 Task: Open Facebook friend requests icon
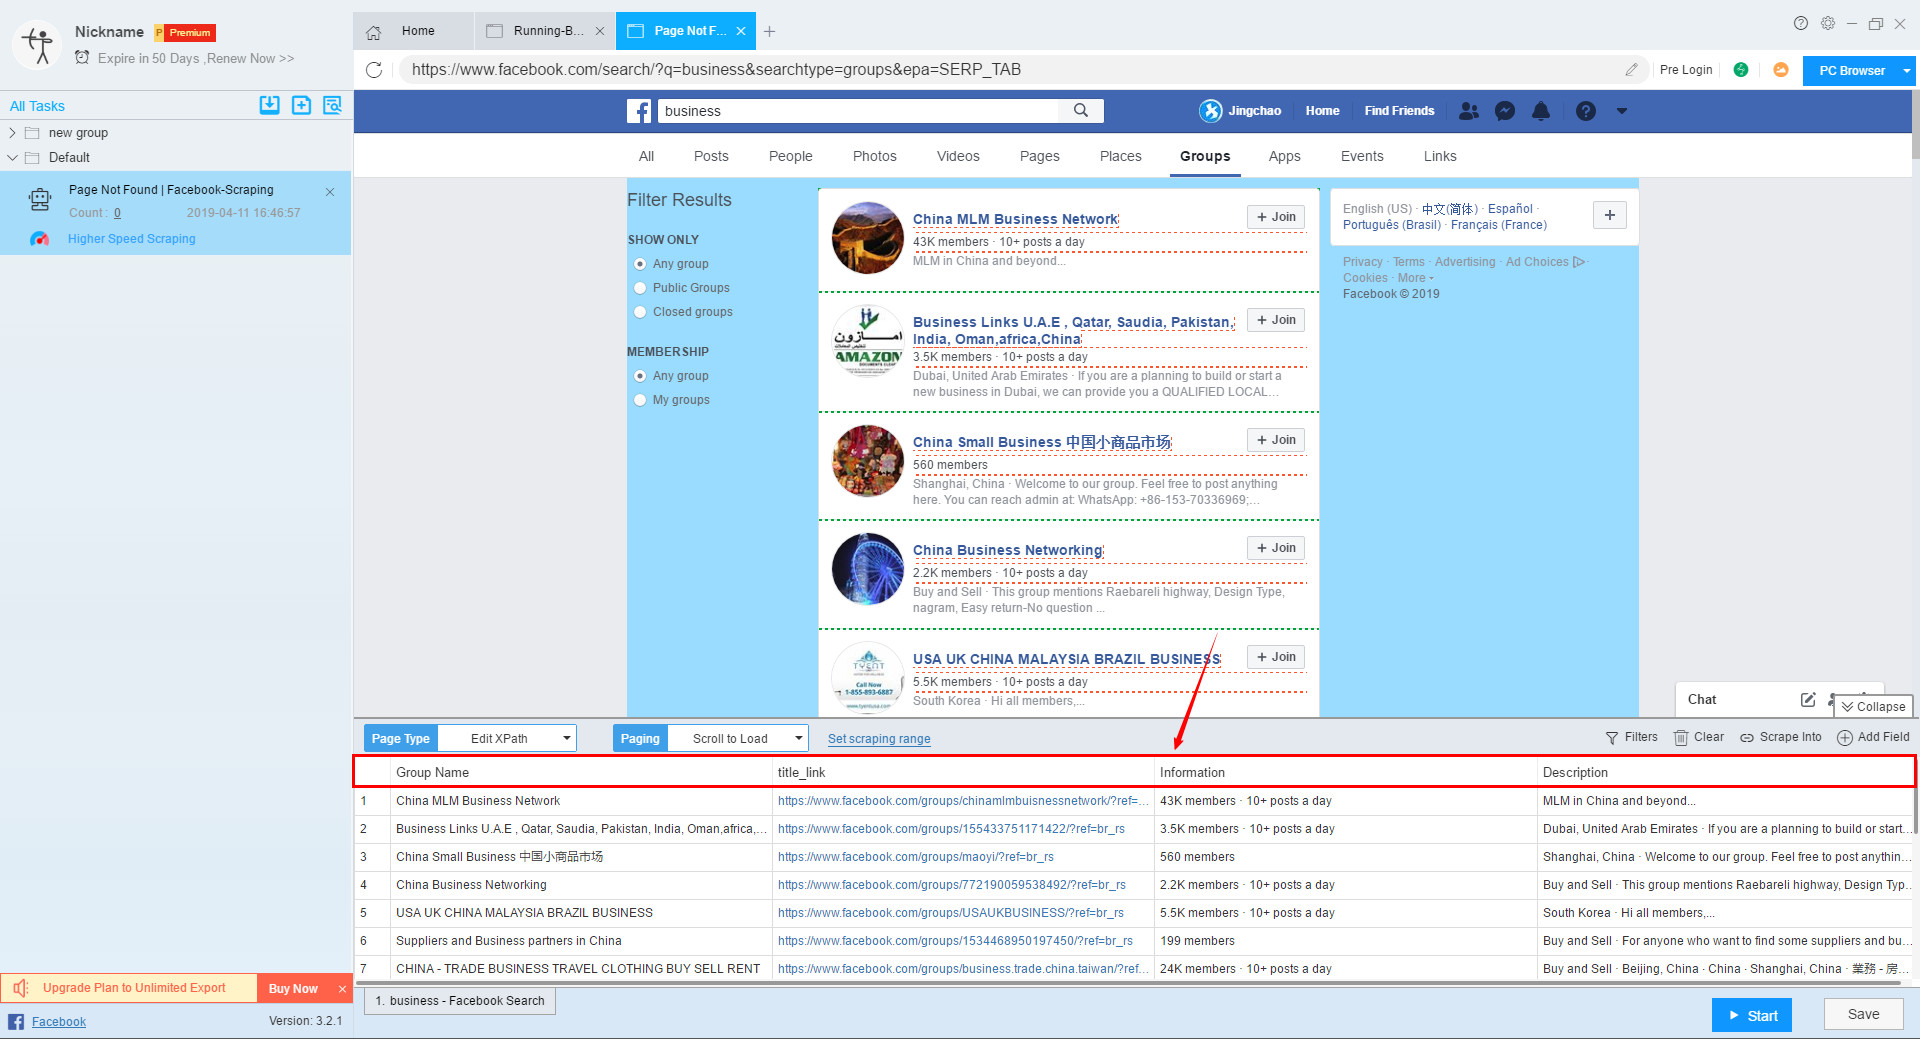click(x=1468, y=111)
